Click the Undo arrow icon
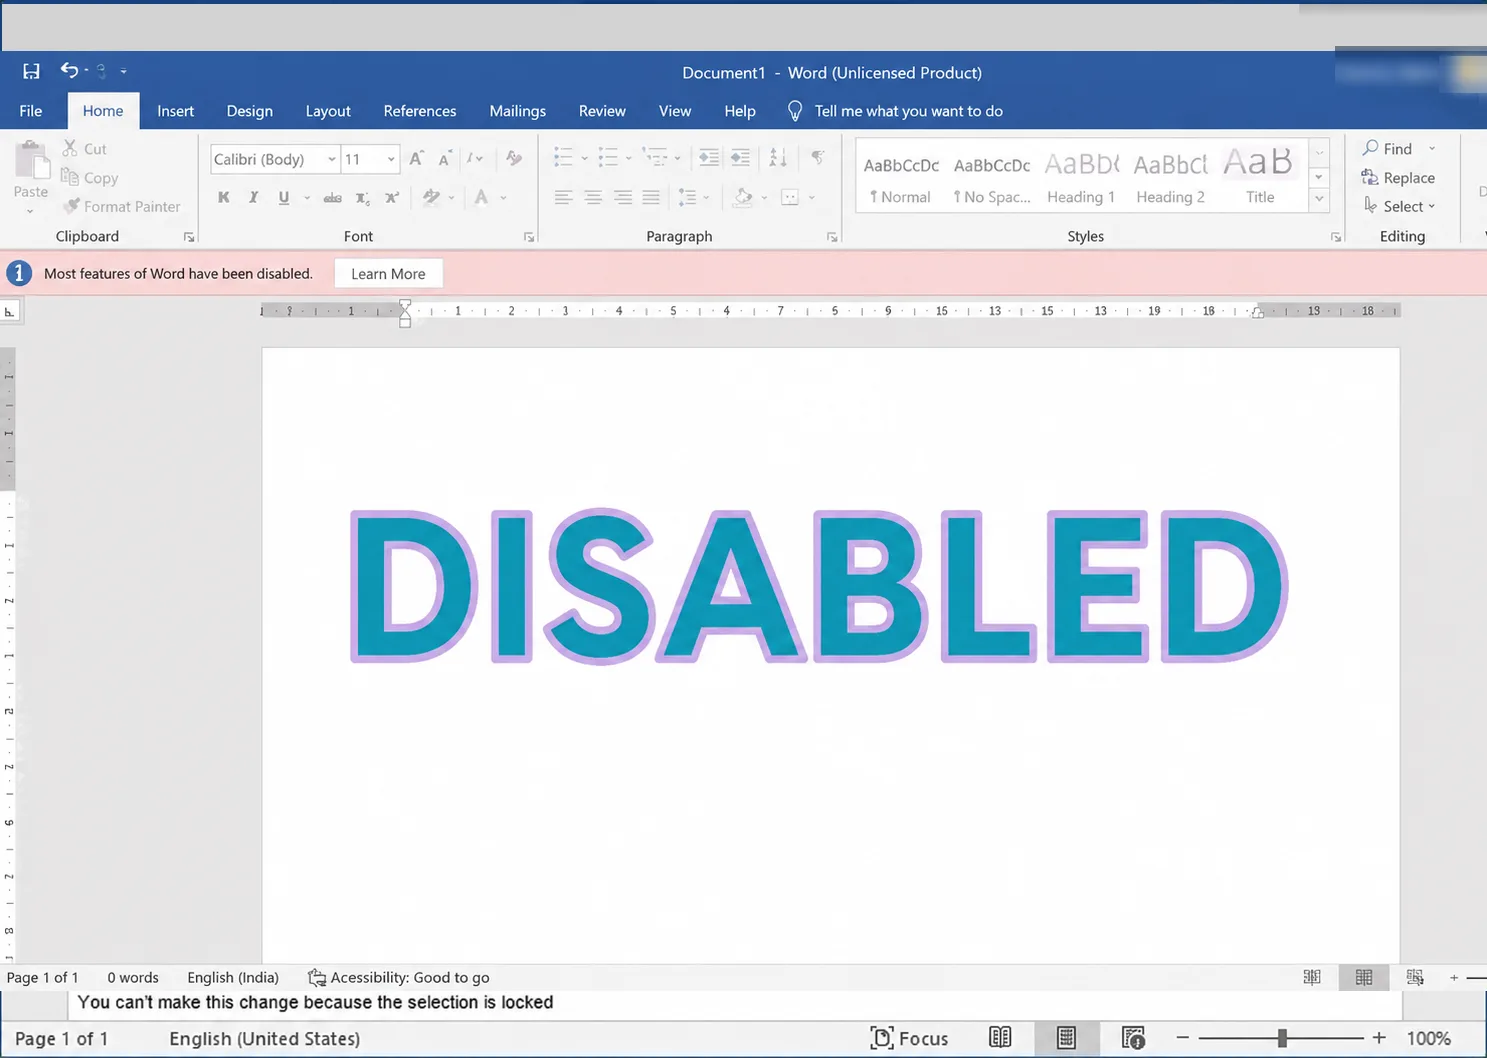 pyautogui.click(x=69, y=70)
